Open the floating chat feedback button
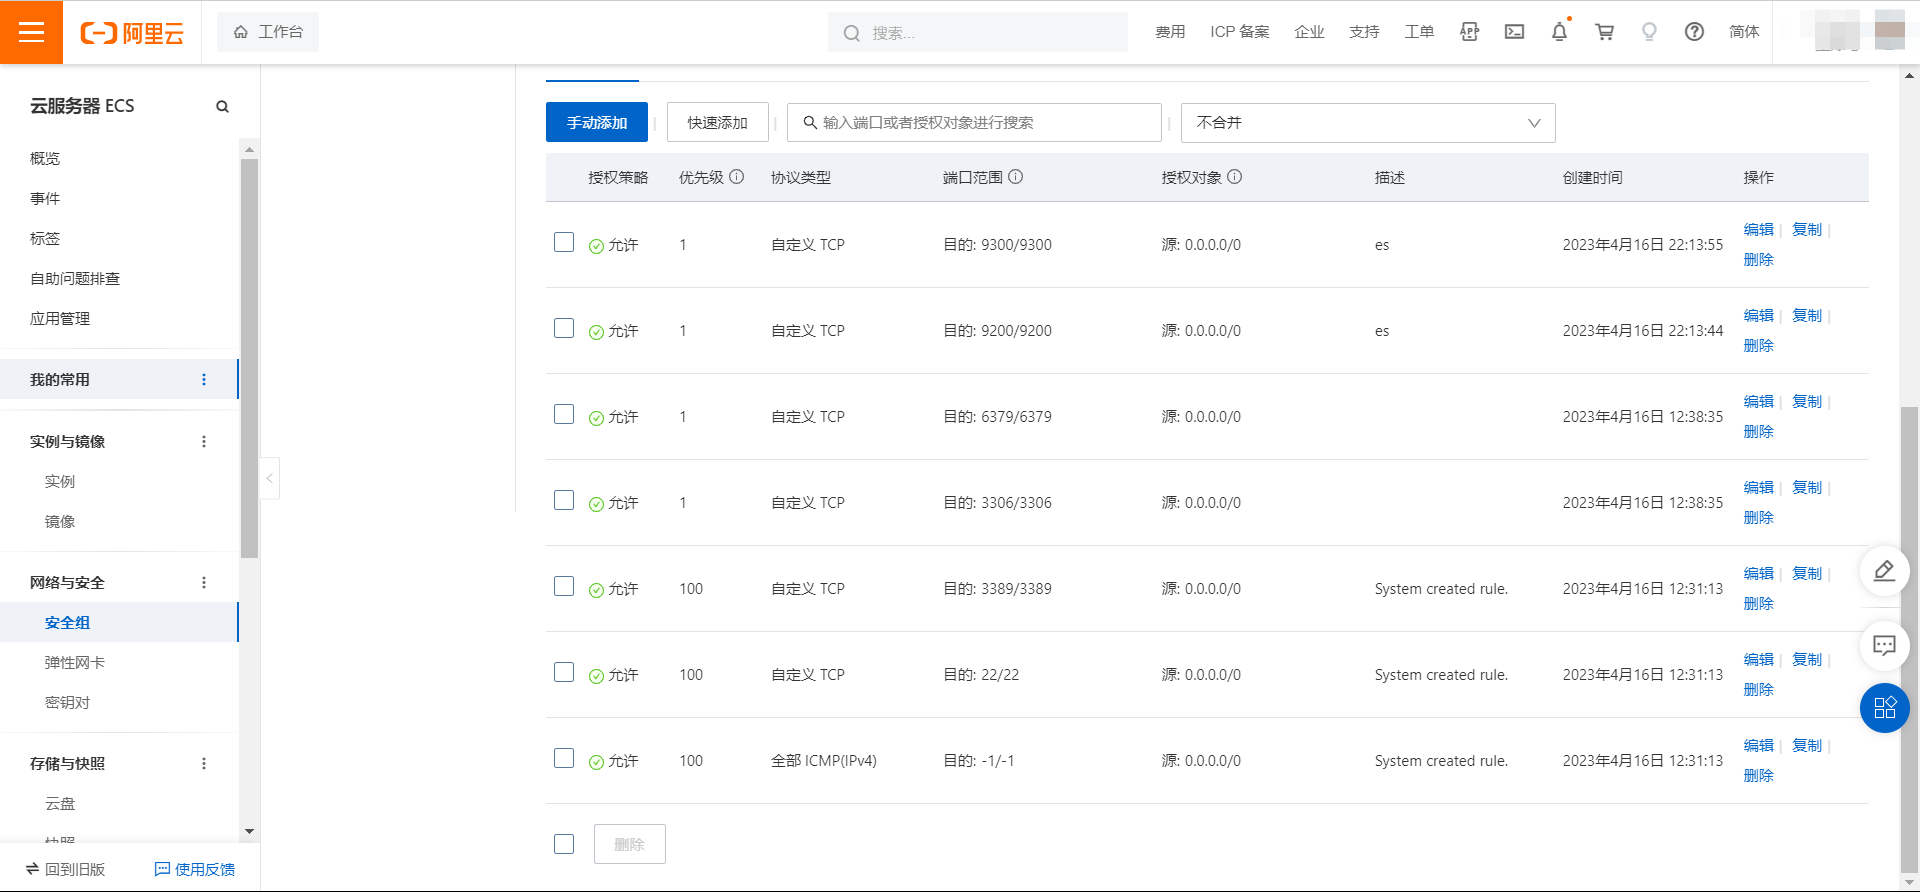 click(x=1885, y=645)
